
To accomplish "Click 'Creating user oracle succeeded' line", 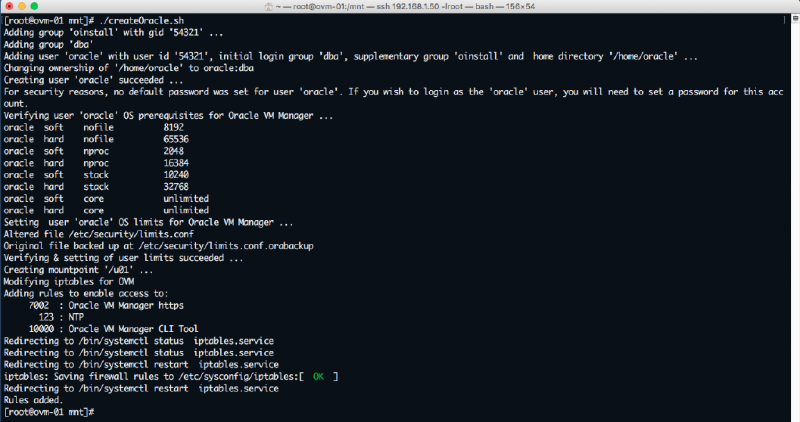I will point(94,79).
